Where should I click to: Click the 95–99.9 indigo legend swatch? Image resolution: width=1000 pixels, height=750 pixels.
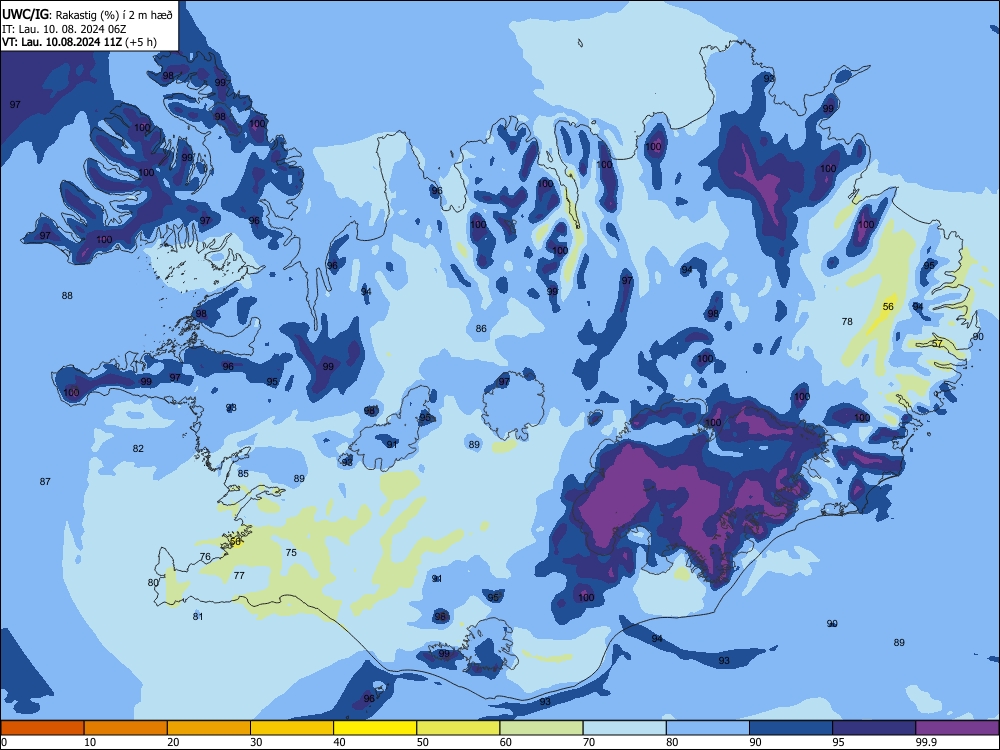(874, 728)
